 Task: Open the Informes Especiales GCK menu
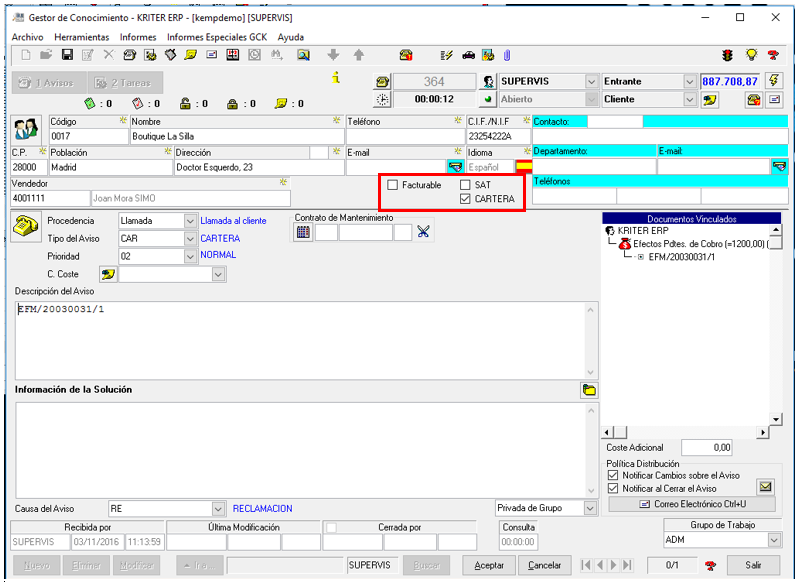point(217,37)
